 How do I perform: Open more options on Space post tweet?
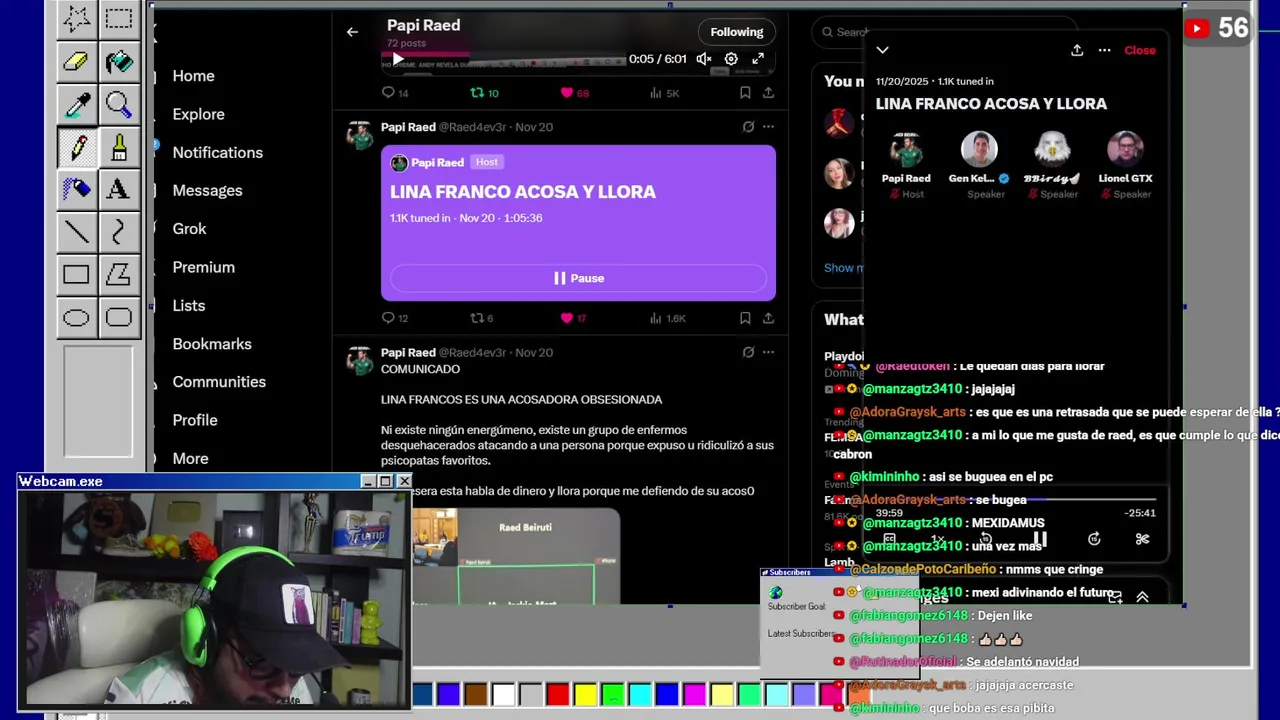pyautogui.click(x=768, y=127)
